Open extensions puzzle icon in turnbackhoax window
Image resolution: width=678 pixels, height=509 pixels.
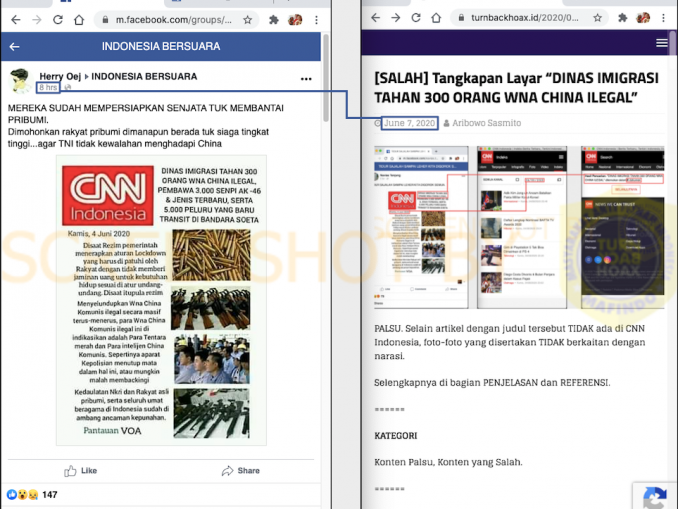click(623, 18)
